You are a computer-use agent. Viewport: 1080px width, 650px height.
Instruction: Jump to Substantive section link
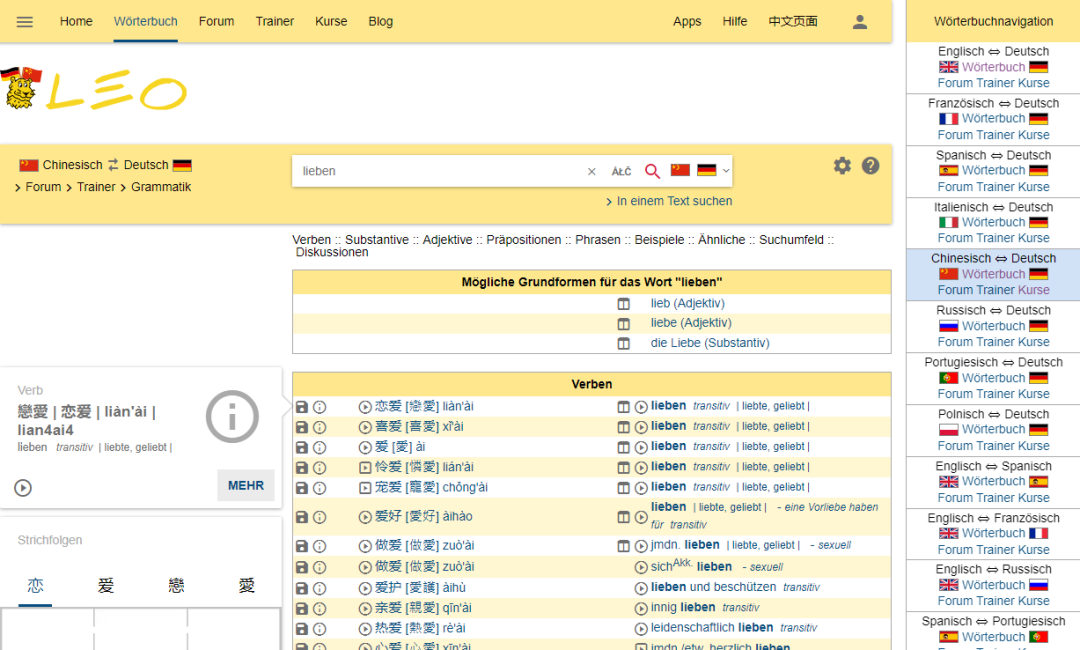coord(377,240)
